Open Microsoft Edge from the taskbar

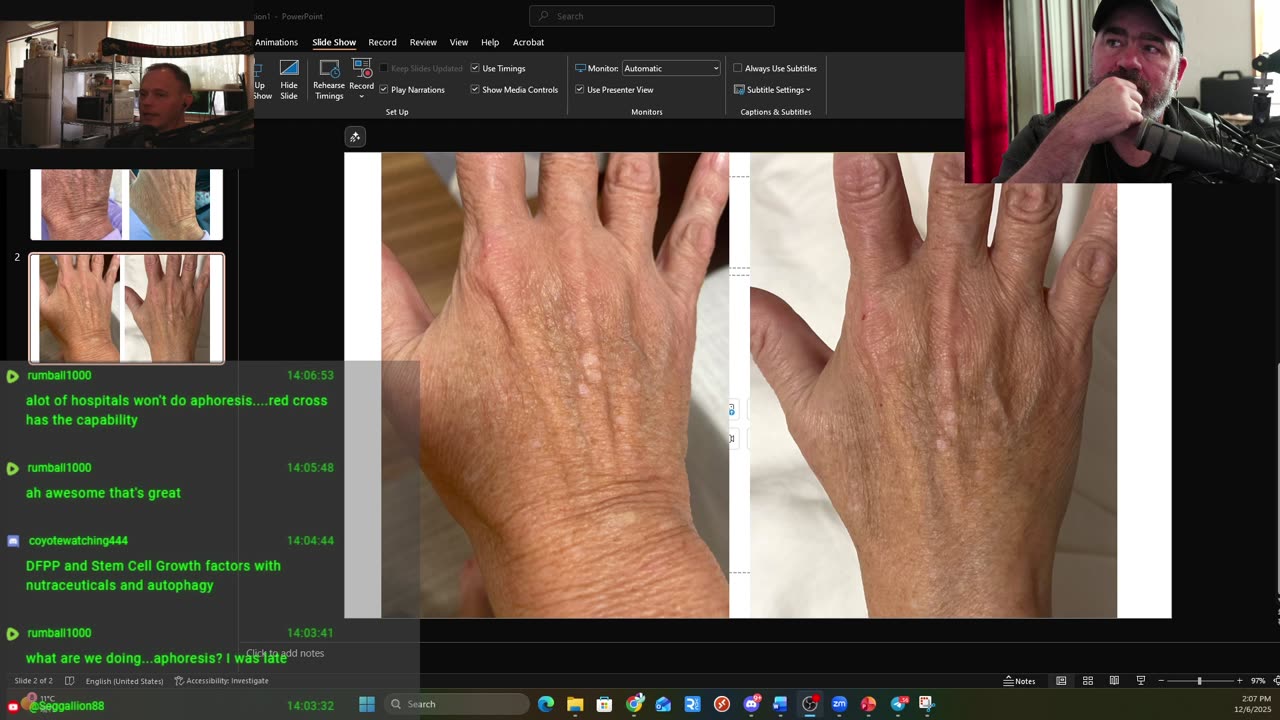[x=546, y=704]
